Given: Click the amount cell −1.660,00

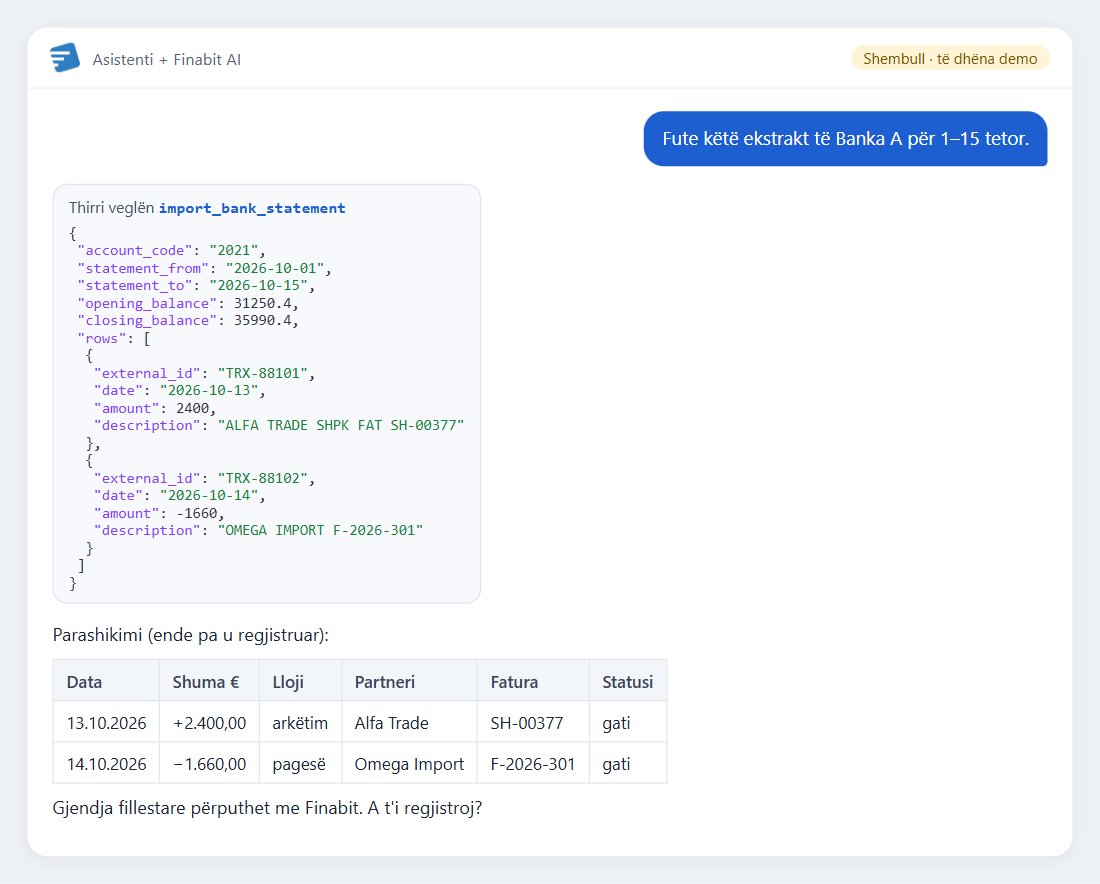Looking at the screenshot, I should click(x=210, y=764).
